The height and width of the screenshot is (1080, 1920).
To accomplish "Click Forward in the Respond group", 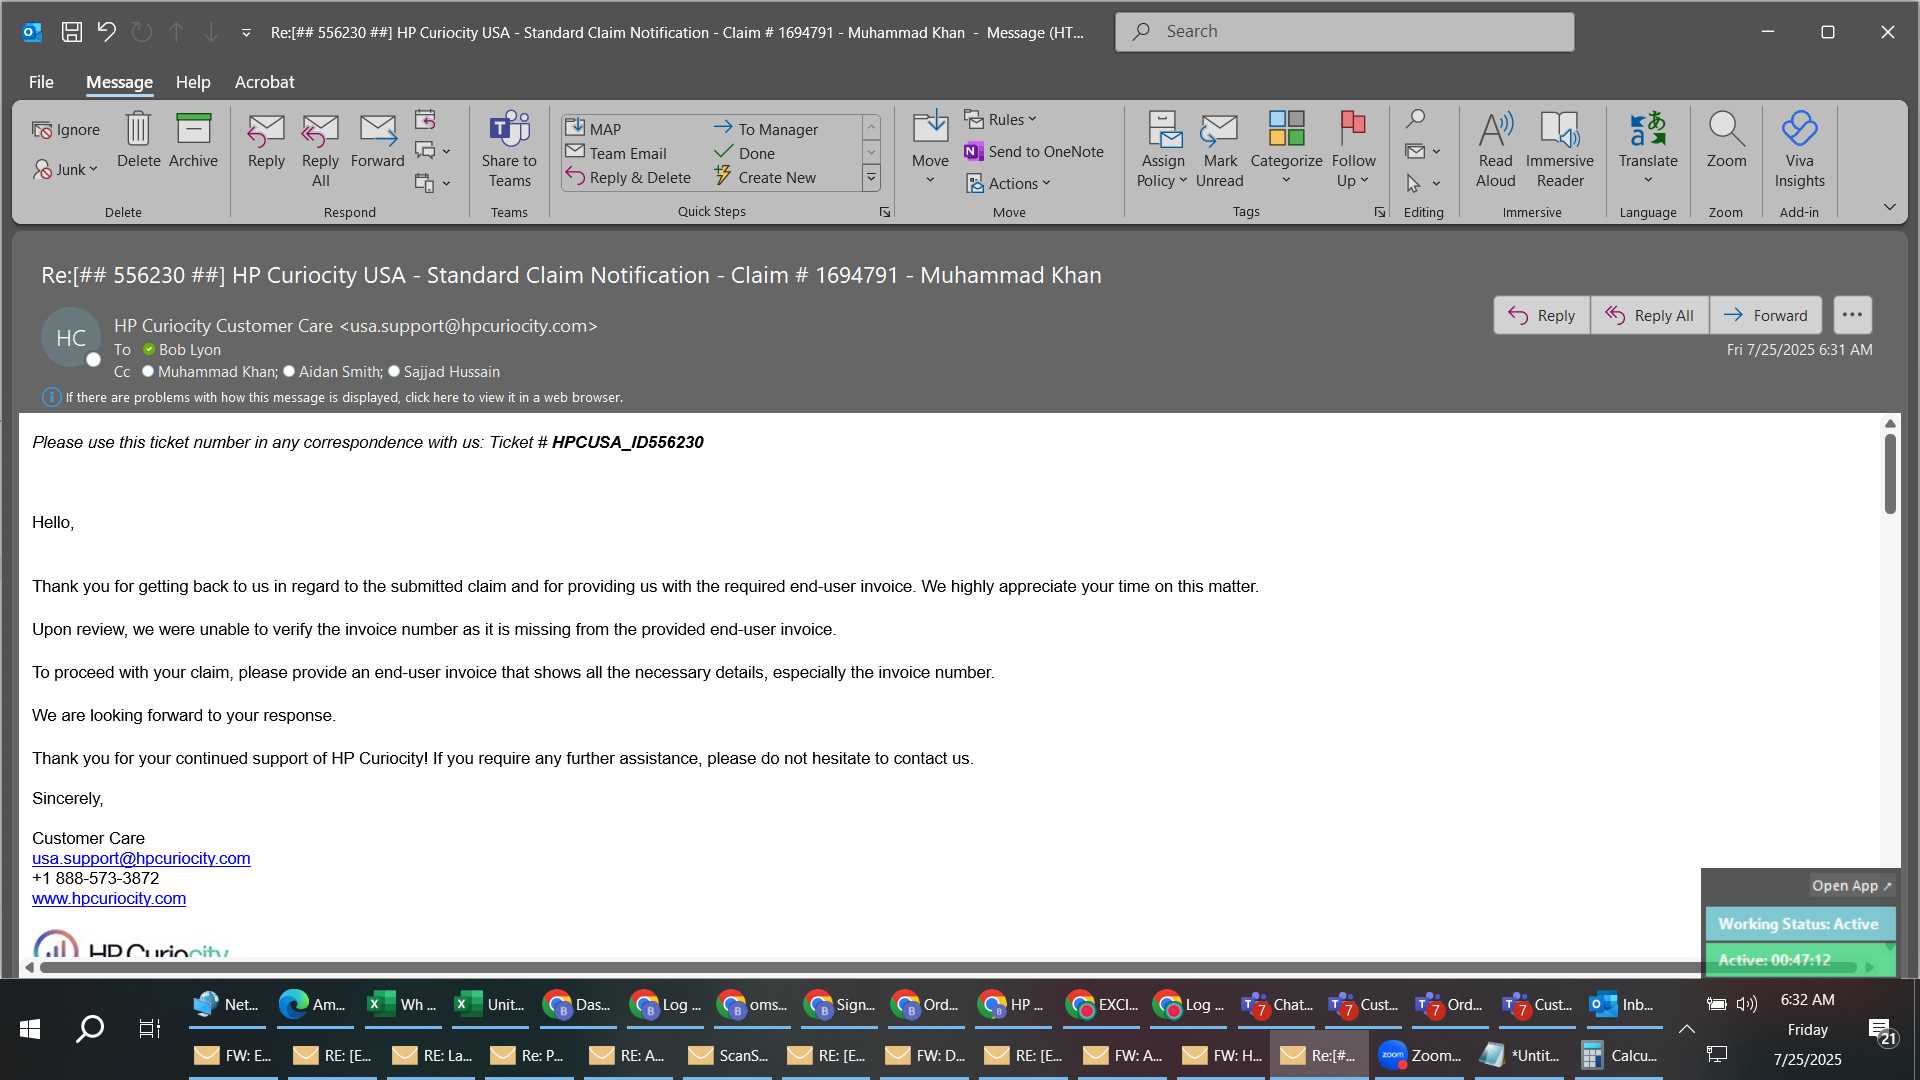I will click(x=377, y=140).
